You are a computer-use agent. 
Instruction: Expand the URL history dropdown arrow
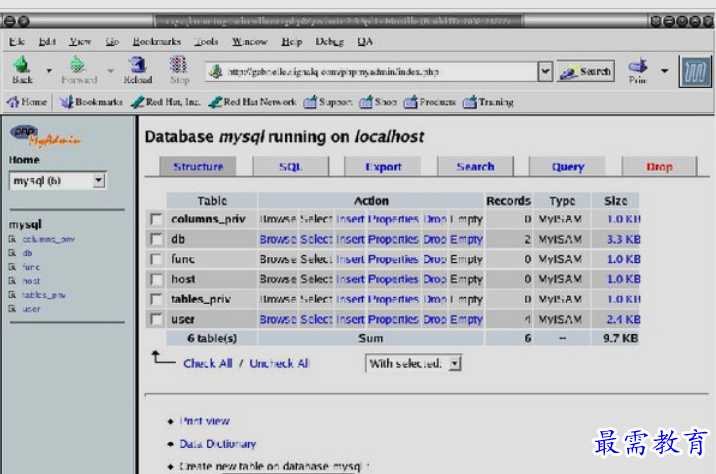click(x=545, y=72)
